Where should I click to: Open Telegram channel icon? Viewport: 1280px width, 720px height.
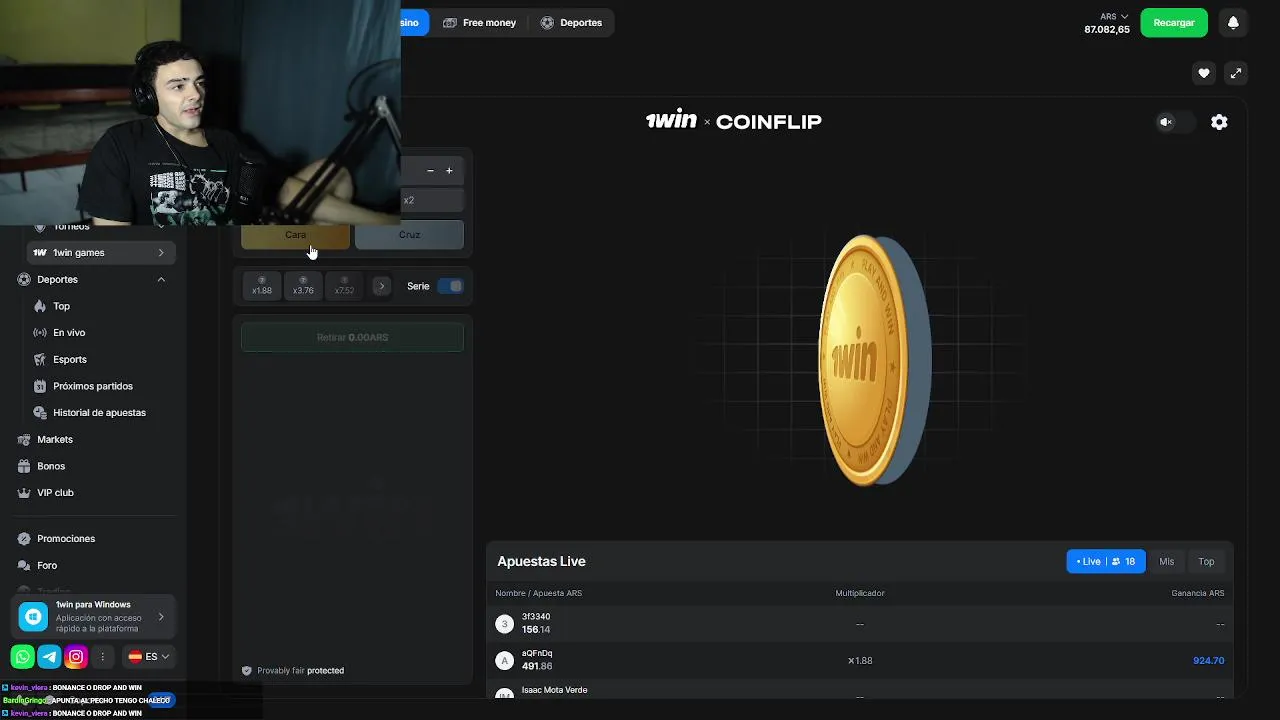click(x=49, y=657)
